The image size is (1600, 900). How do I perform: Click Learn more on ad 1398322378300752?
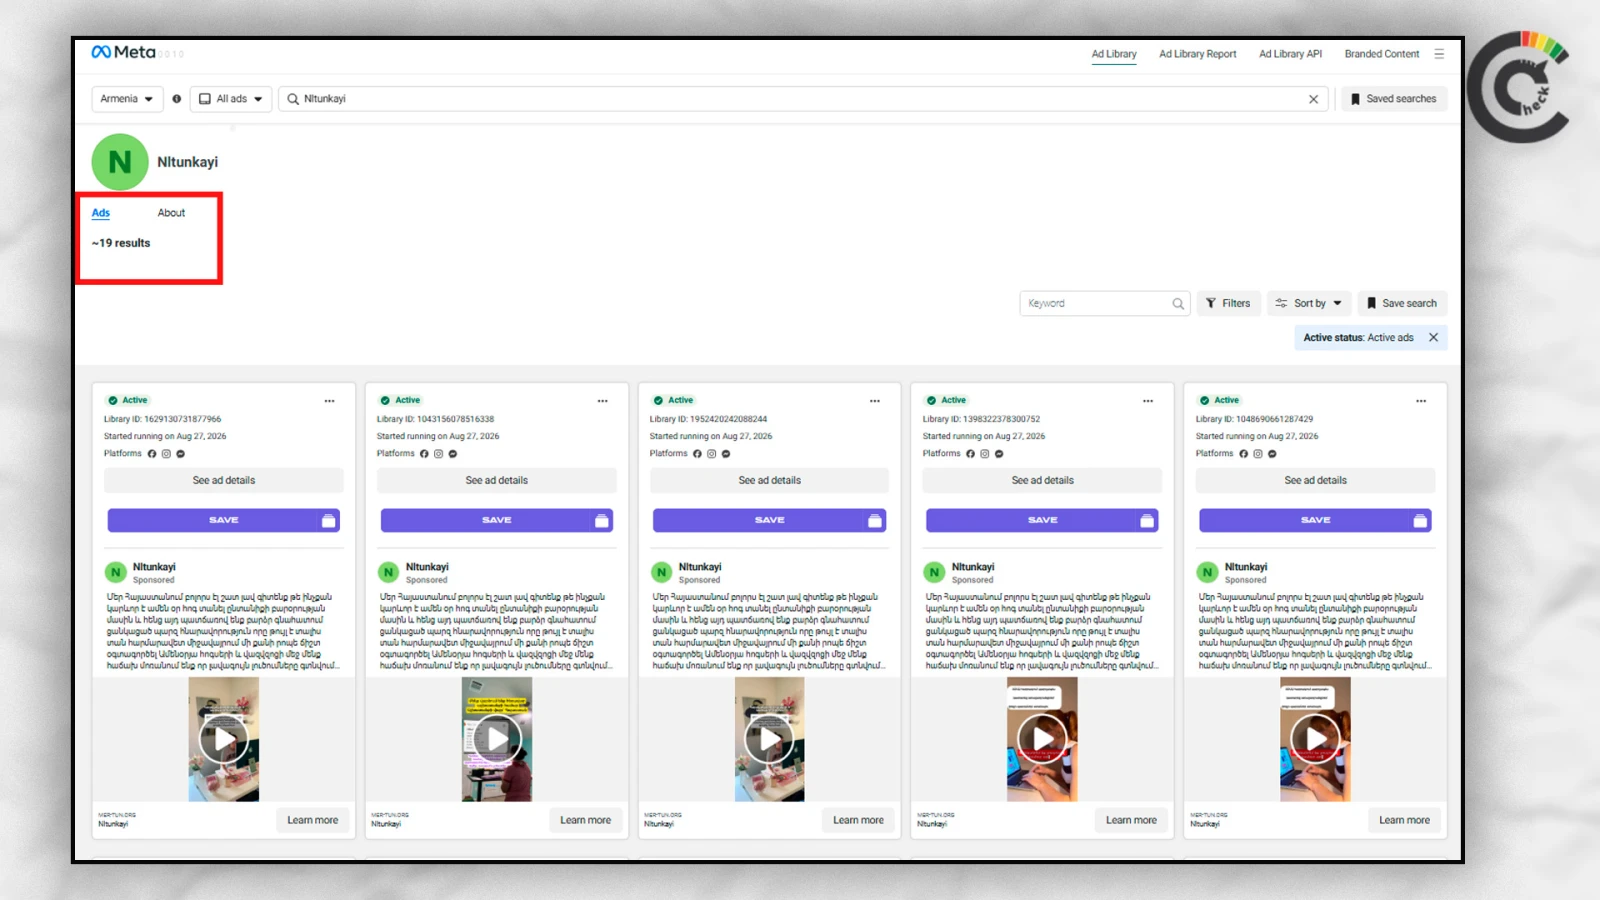(x=1131, y=821)
